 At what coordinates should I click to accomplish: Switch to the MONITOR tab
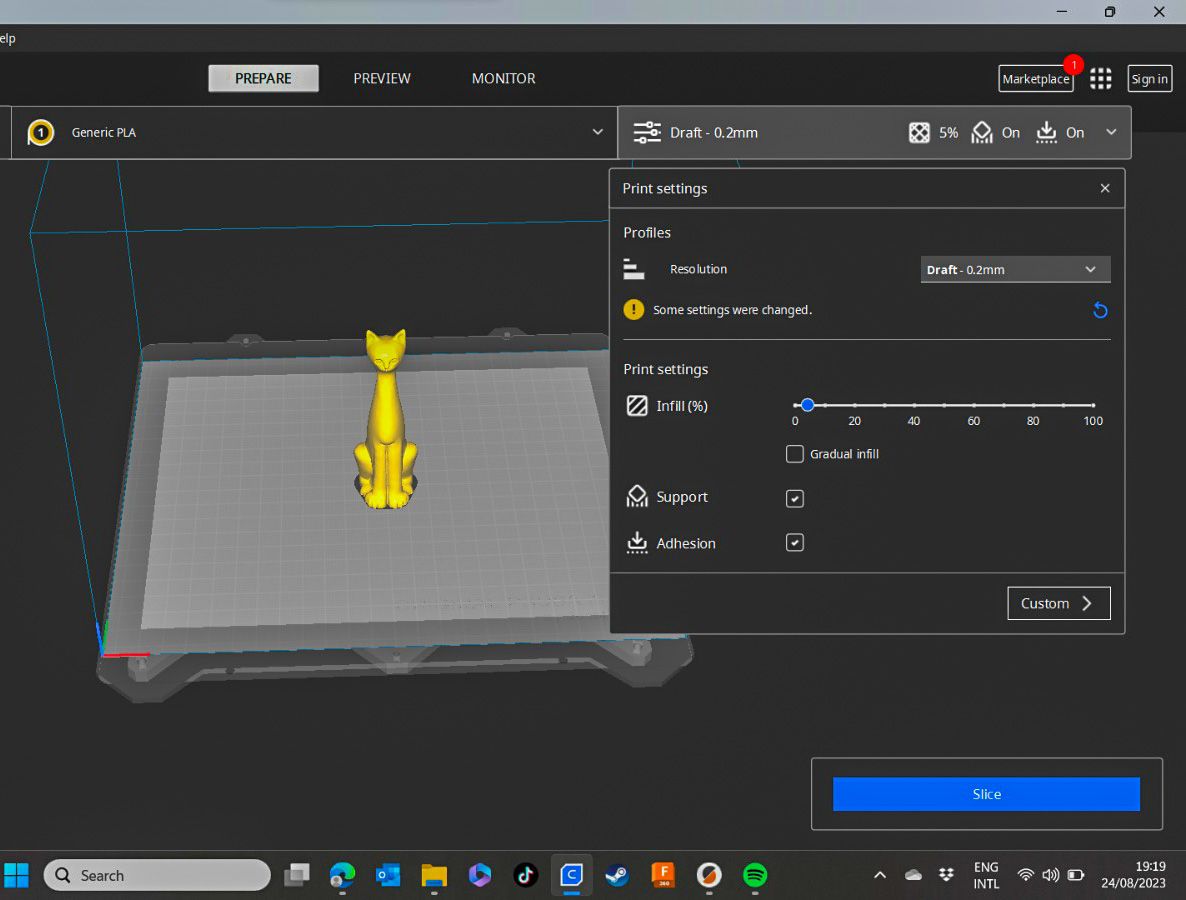click(503, 78)
